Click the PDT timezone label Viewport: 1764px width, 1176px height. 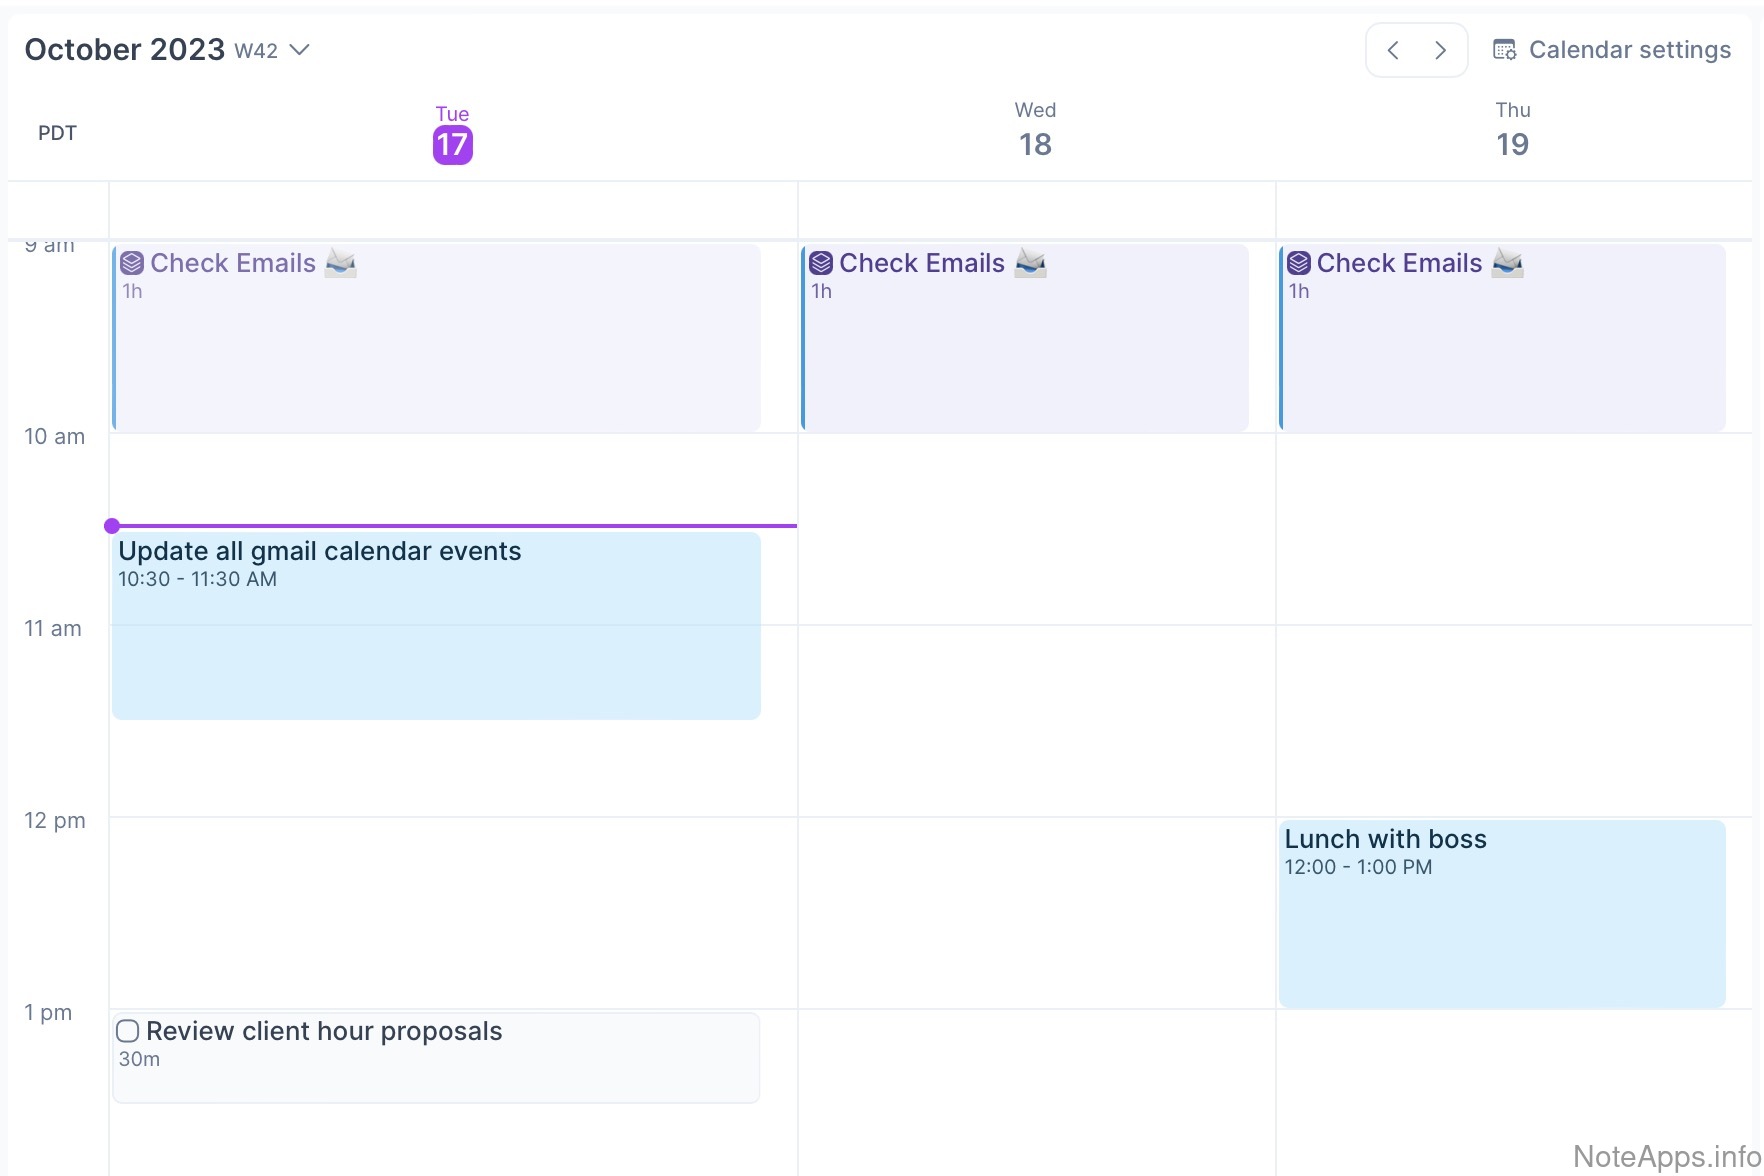pyautogui.click(x=57, y=133)
